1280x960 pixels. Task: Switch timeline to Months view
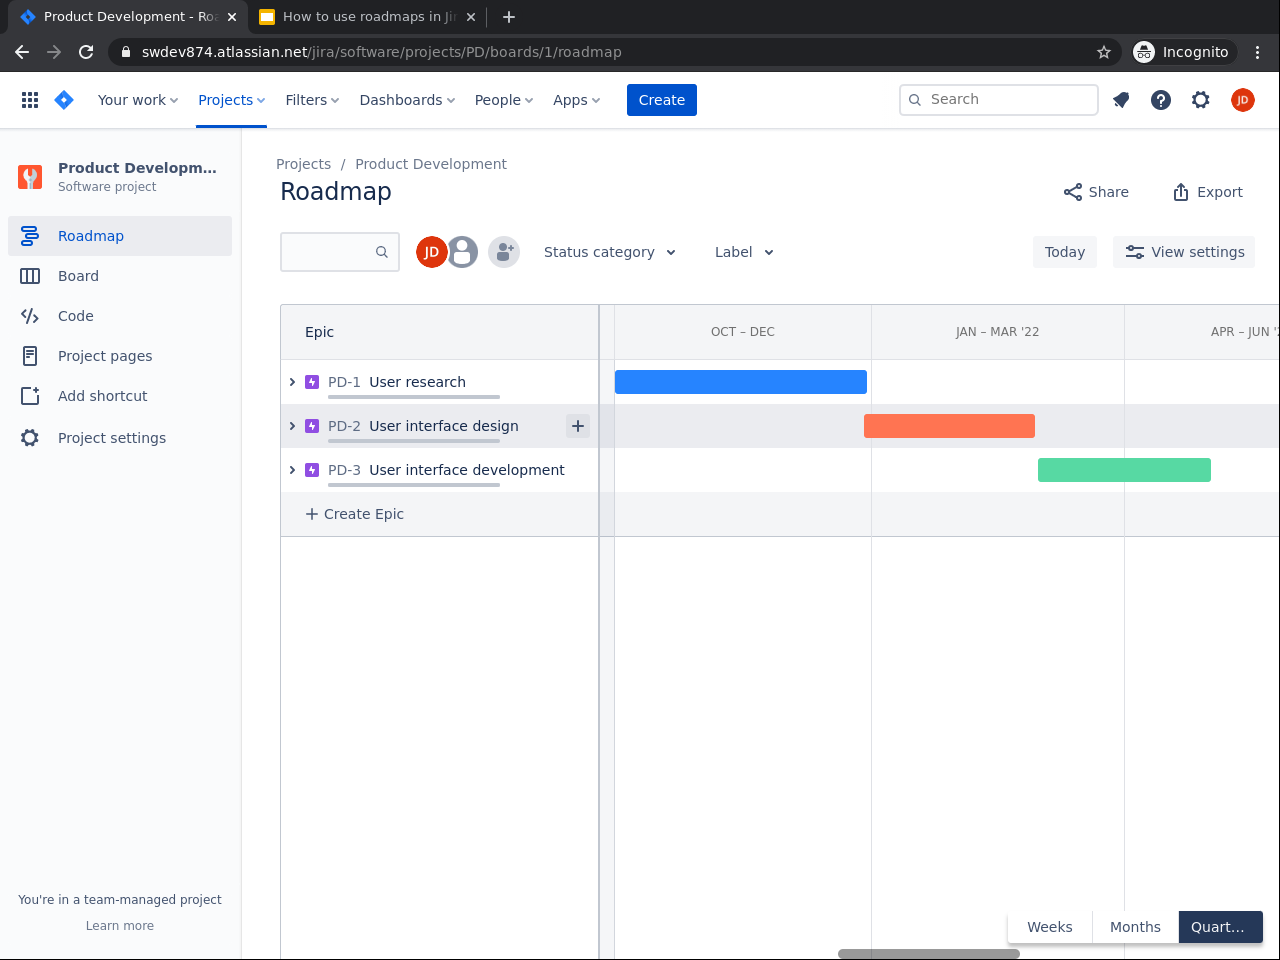pos(1135,927)
